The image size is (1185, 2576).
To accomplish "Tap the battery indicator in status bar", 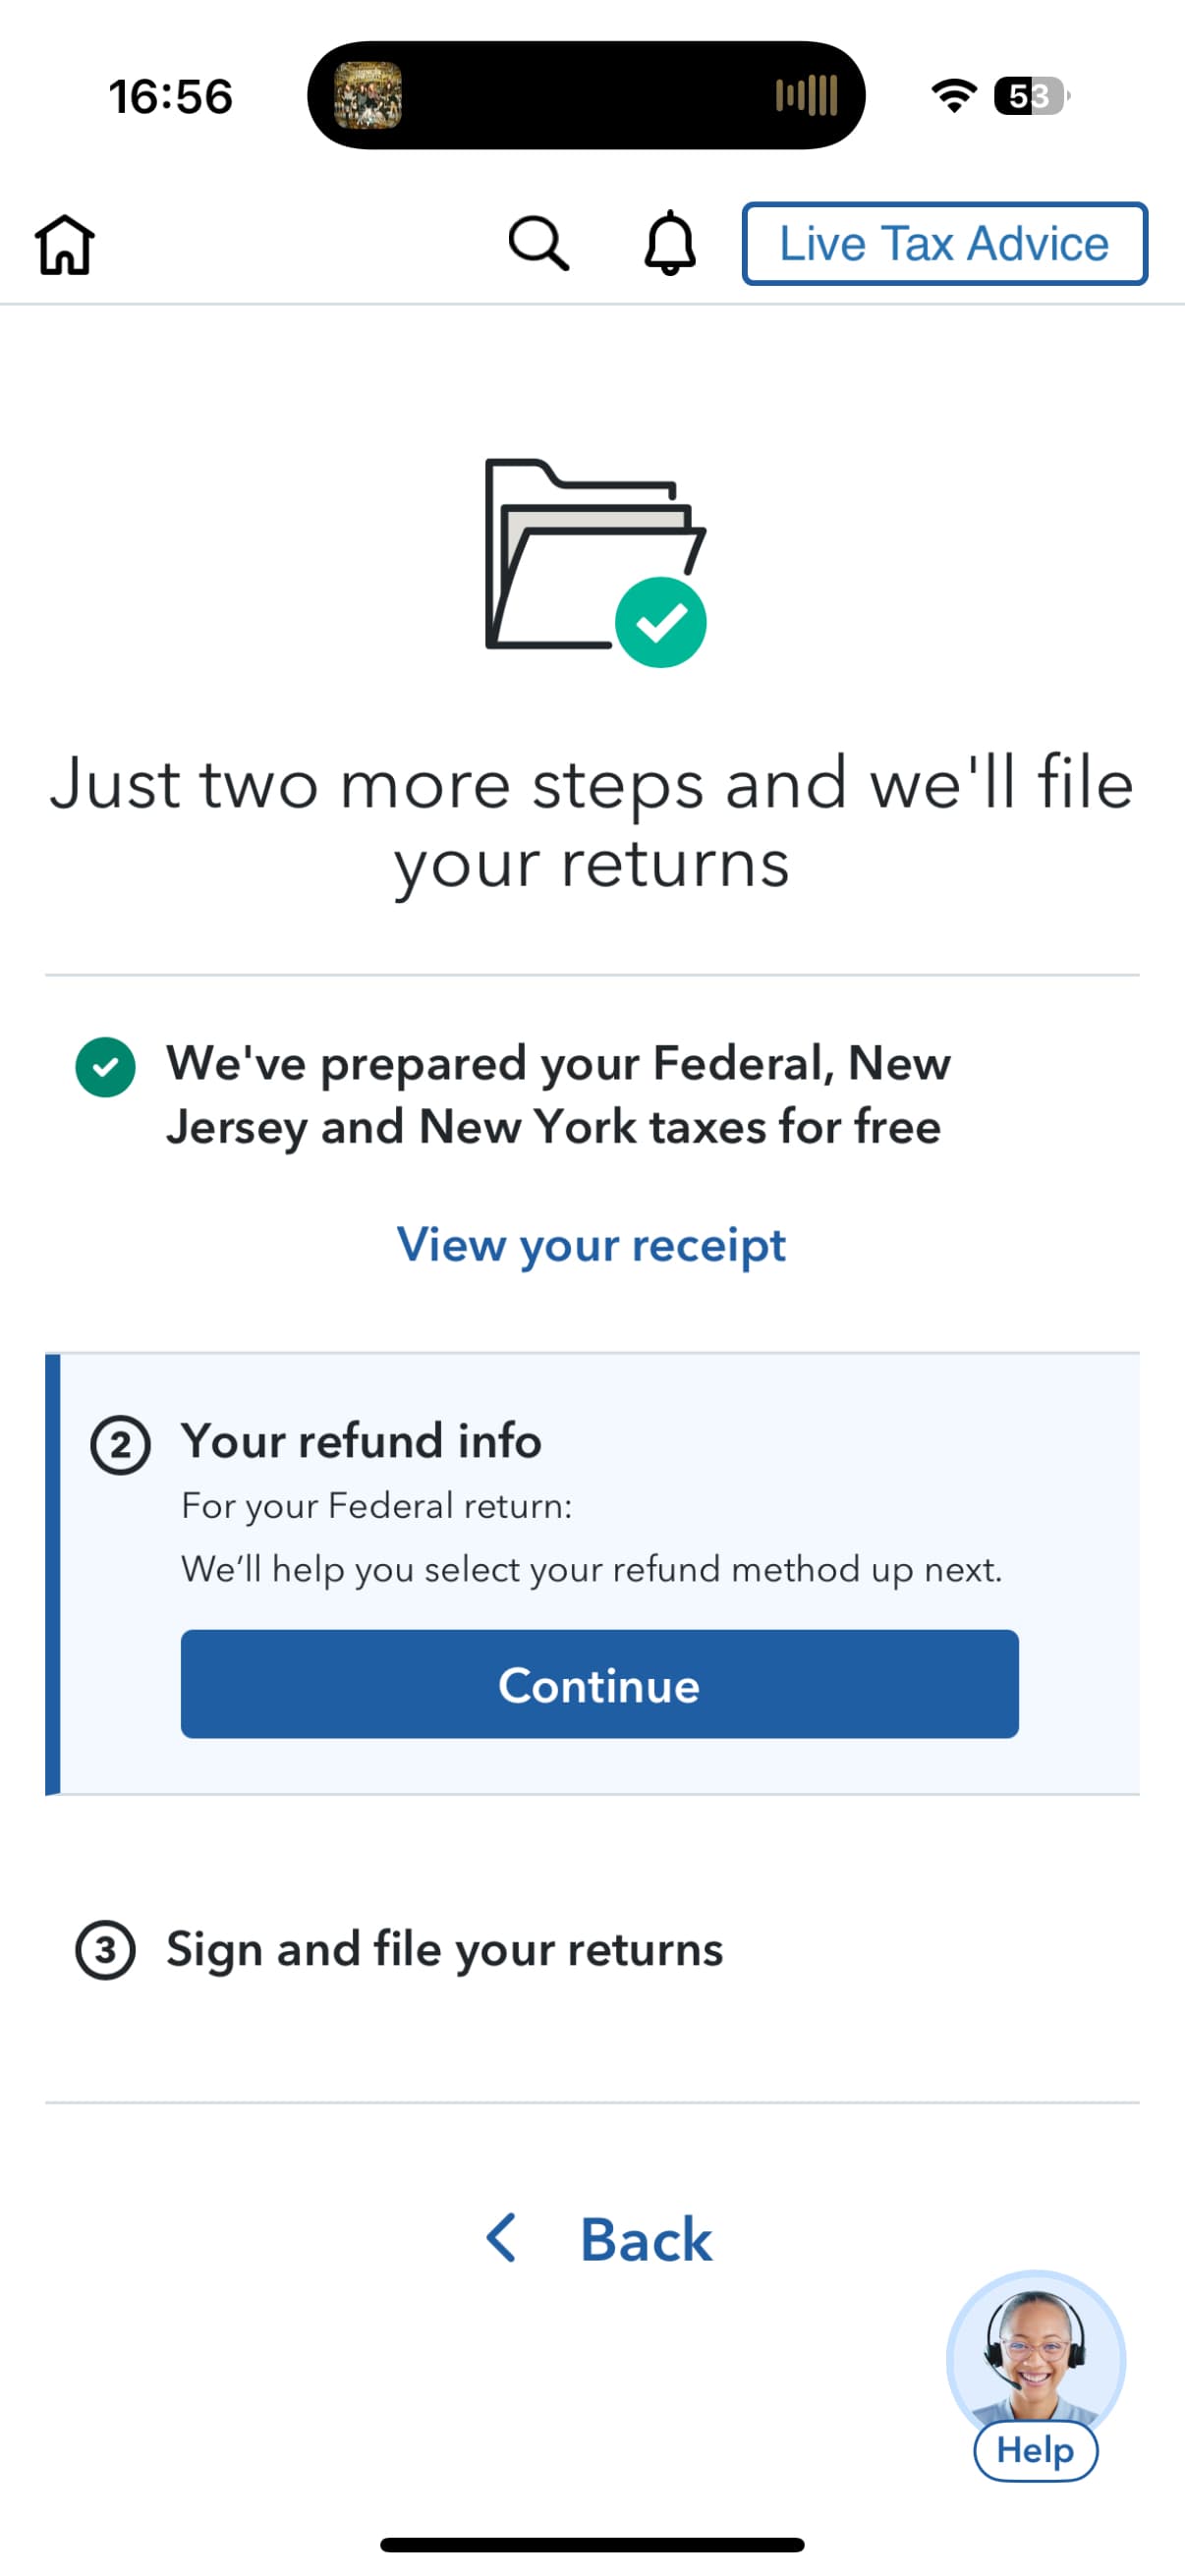I will tap(1030, 96).
